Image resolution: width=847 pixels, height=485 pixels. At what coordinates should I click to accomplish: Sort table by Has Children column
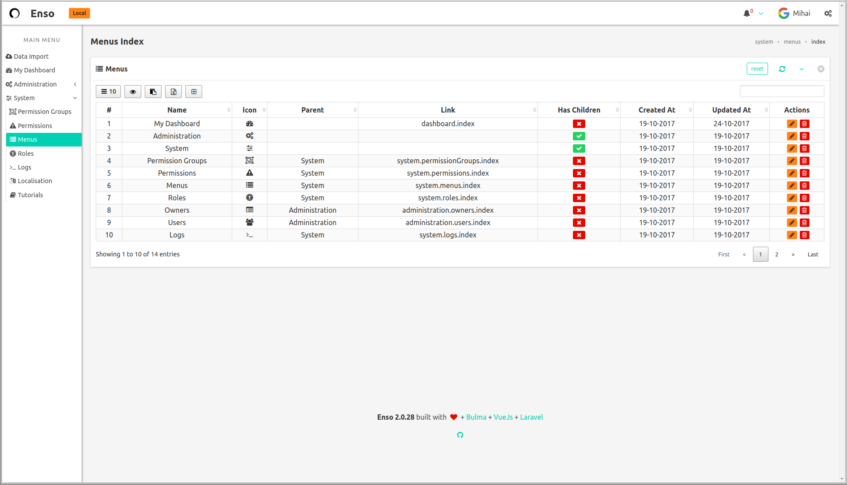pyautogui.click(x=579, y=110)
